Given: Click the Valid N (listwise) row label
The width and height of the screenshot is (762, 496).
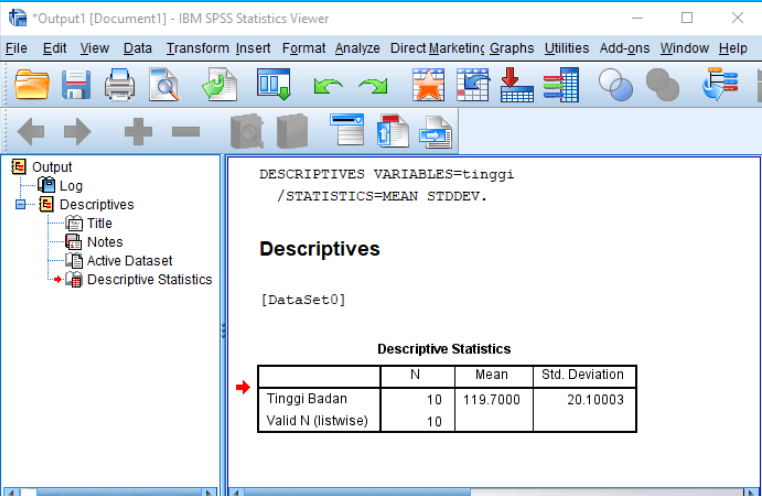Looking at the screenshot, I should [317, 420].
